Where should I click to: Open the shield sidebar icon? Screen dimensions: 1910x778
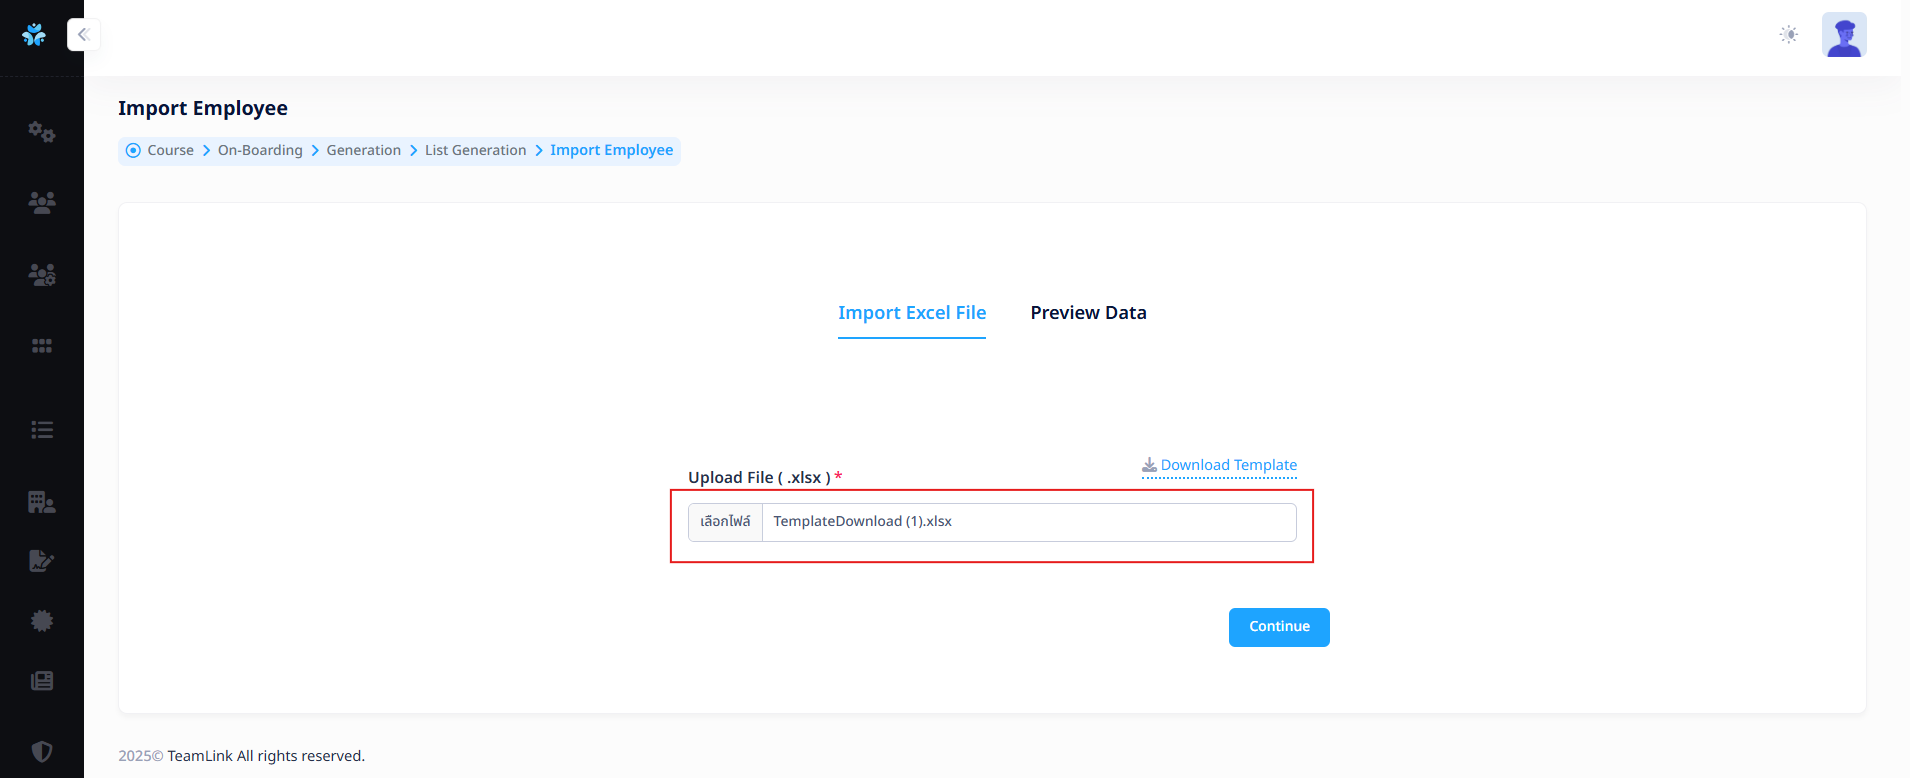tap(42, 751)
